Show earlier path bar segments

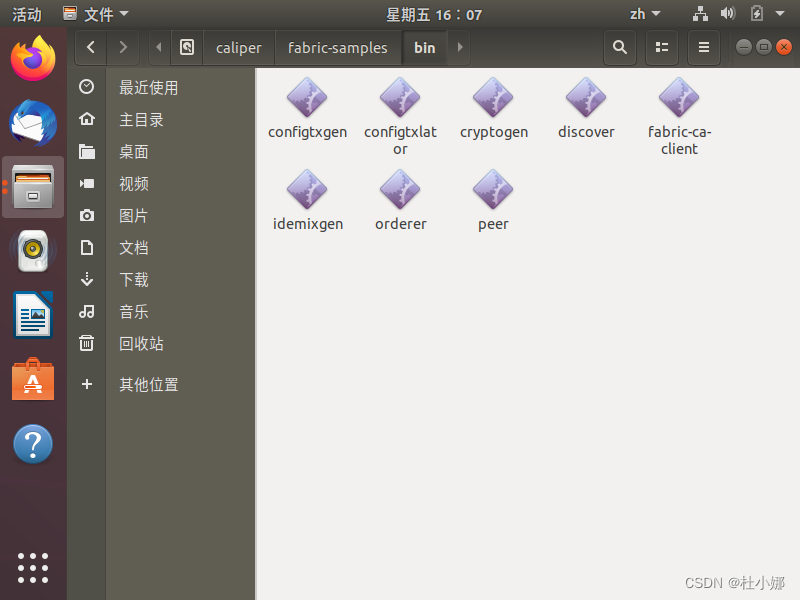159,47
